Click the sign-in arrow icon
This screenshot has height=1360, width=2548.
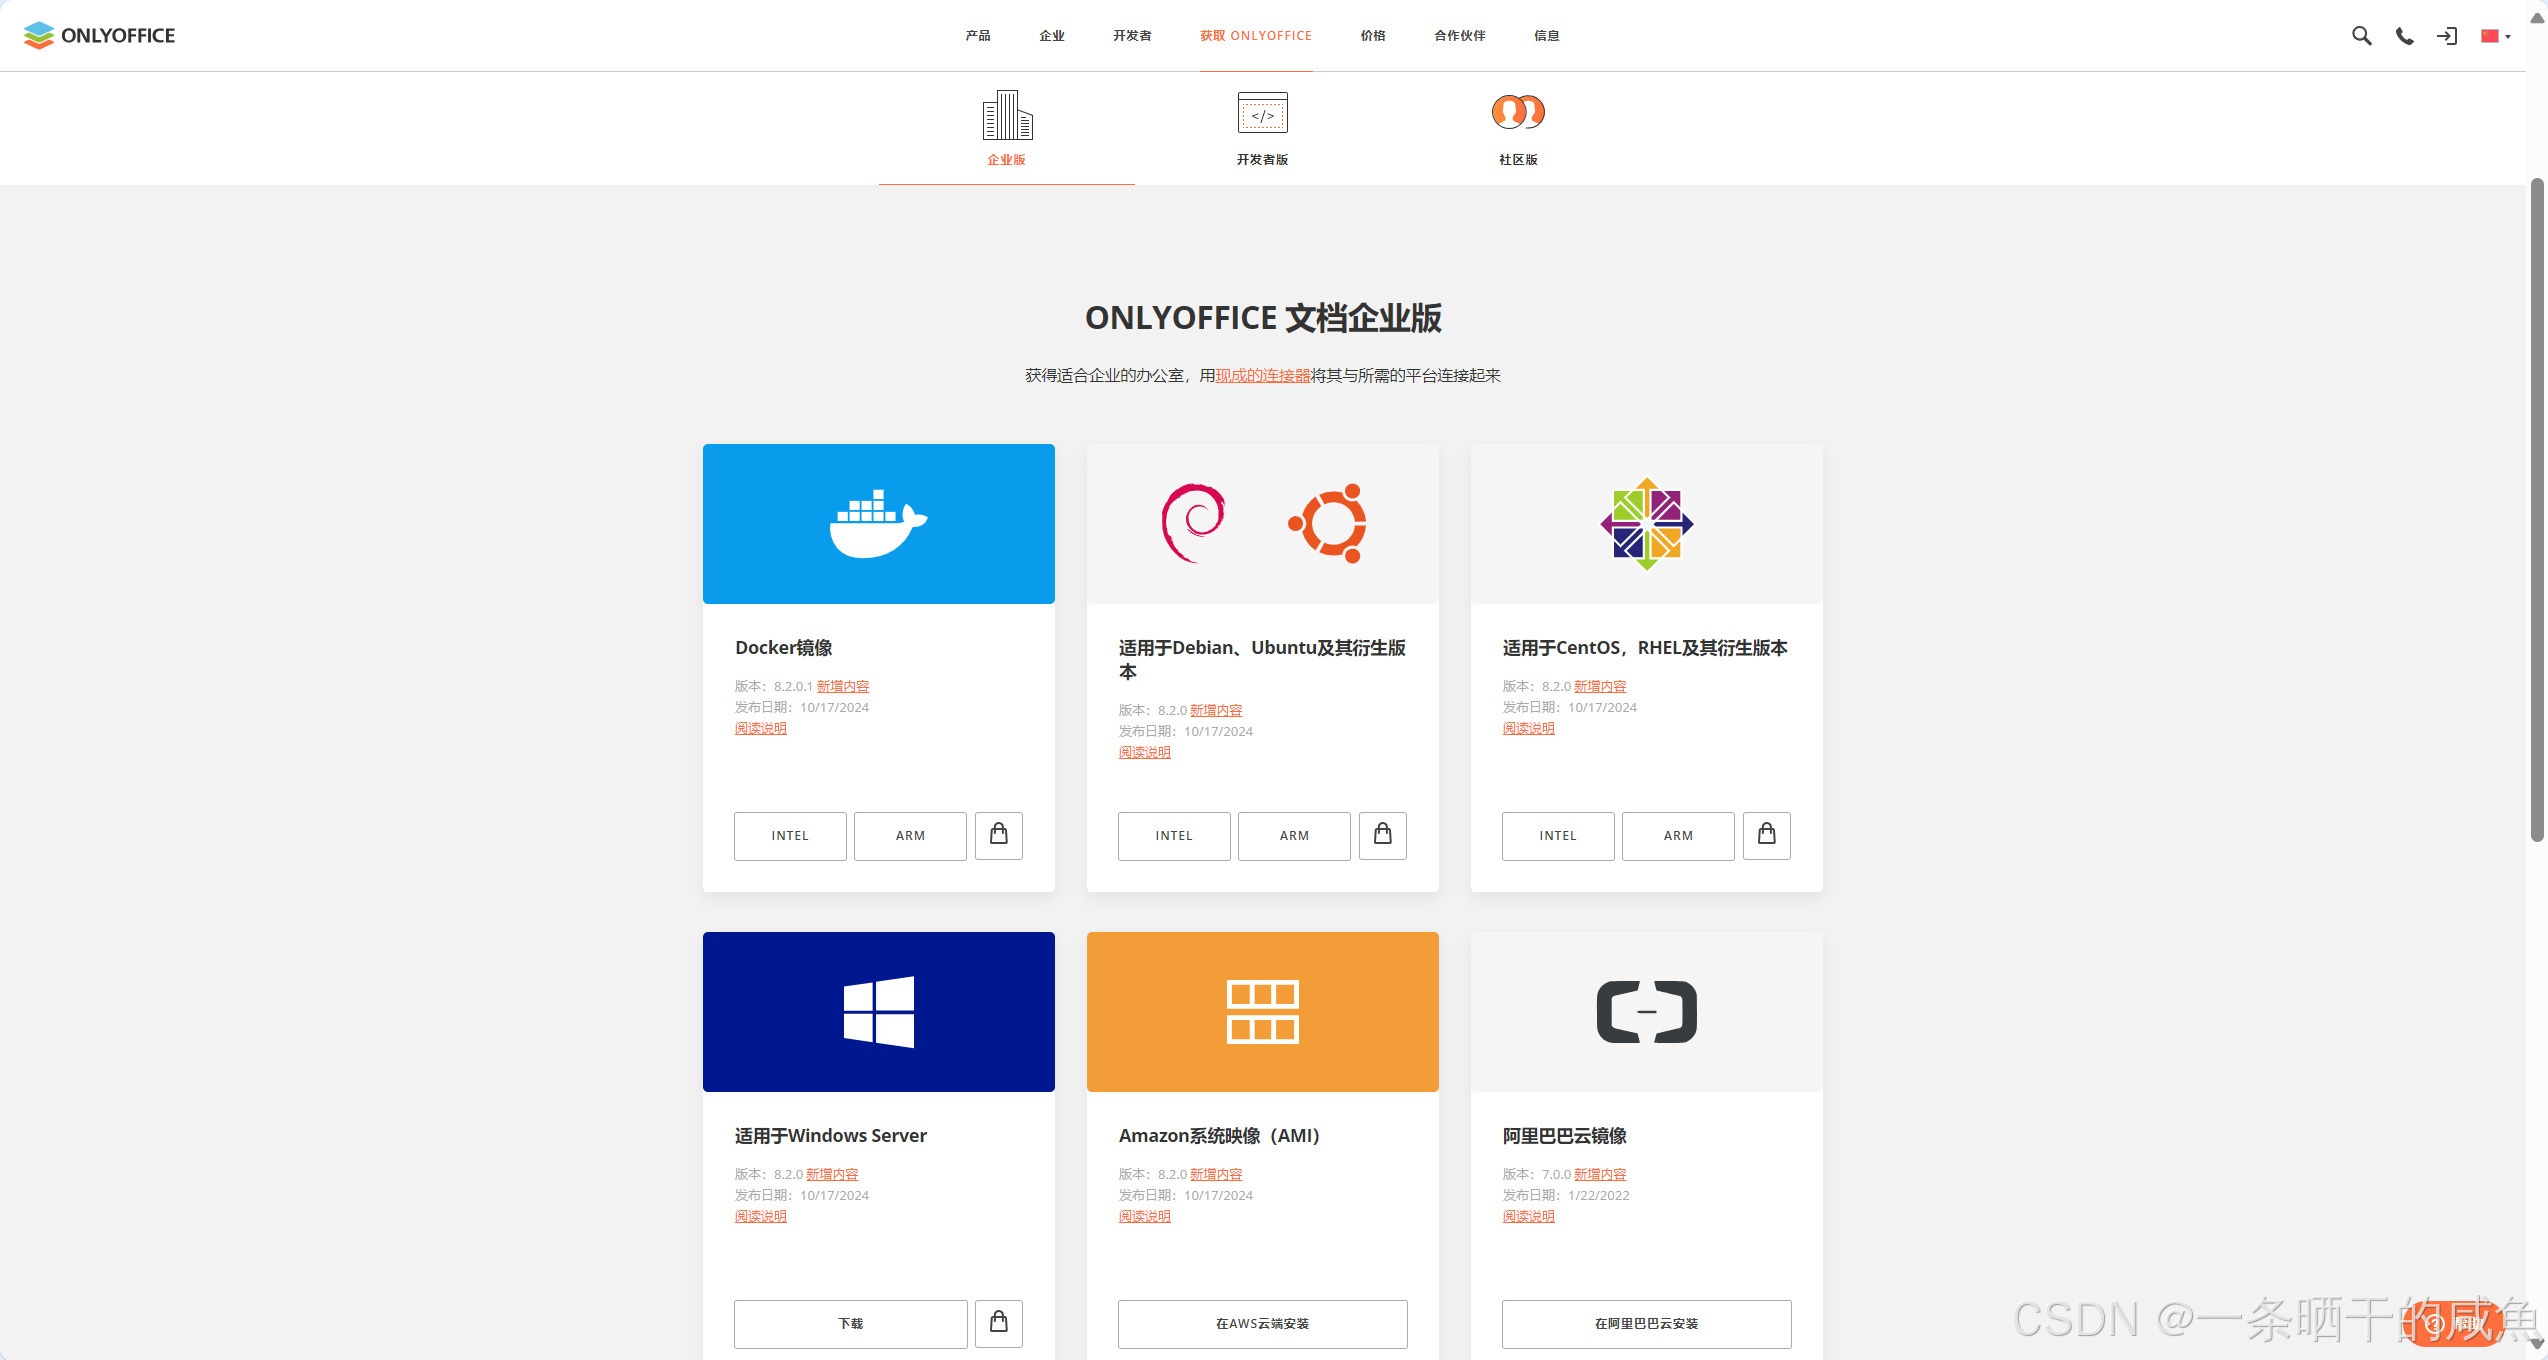(x=2447, y=36)
